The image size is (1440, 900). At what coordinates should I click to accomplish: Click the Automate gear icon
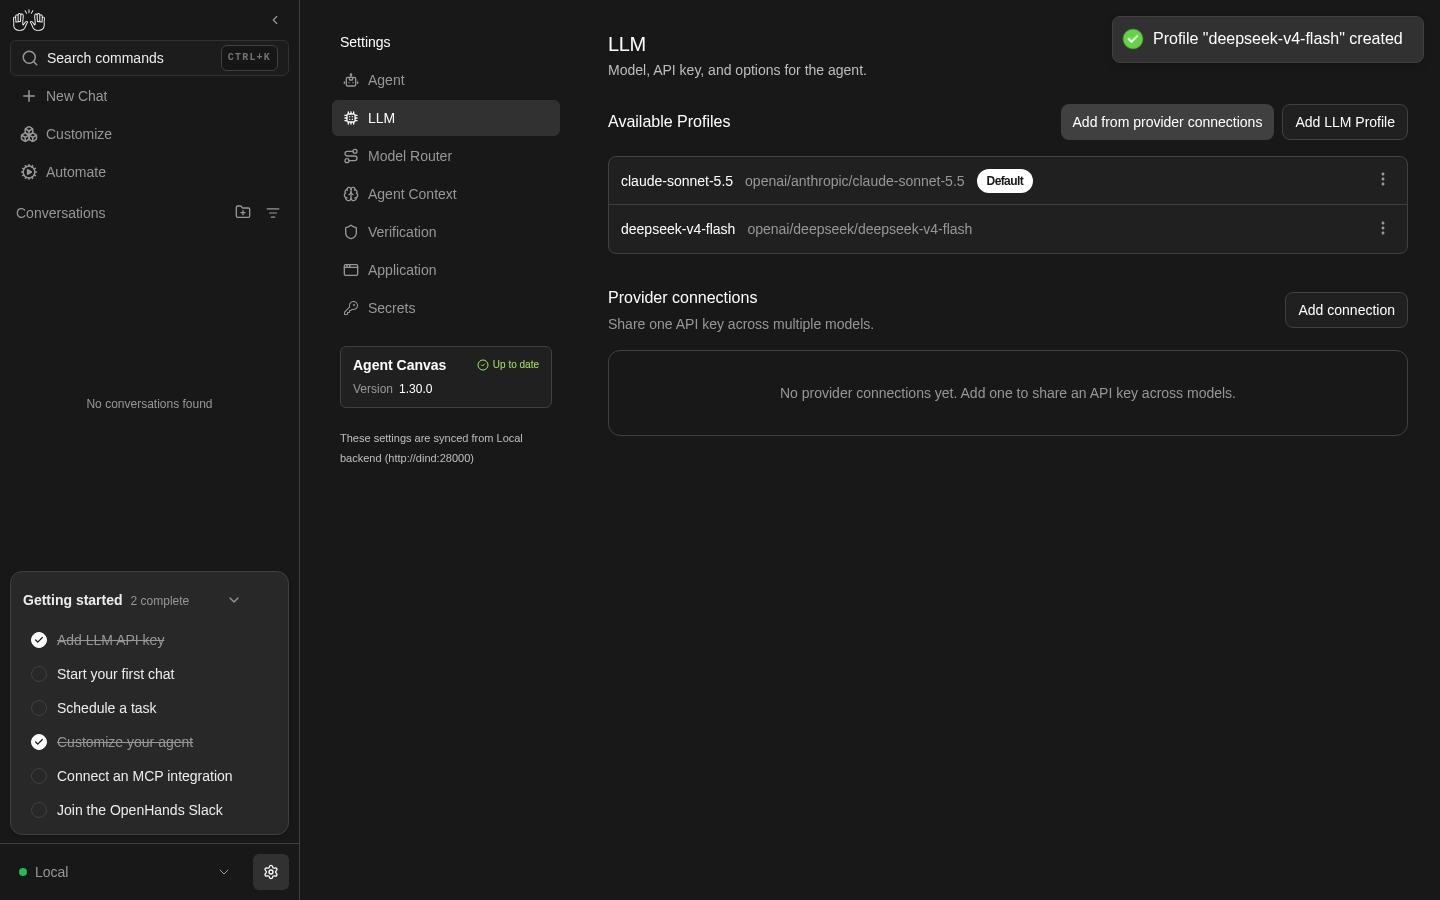click(29, 172)
